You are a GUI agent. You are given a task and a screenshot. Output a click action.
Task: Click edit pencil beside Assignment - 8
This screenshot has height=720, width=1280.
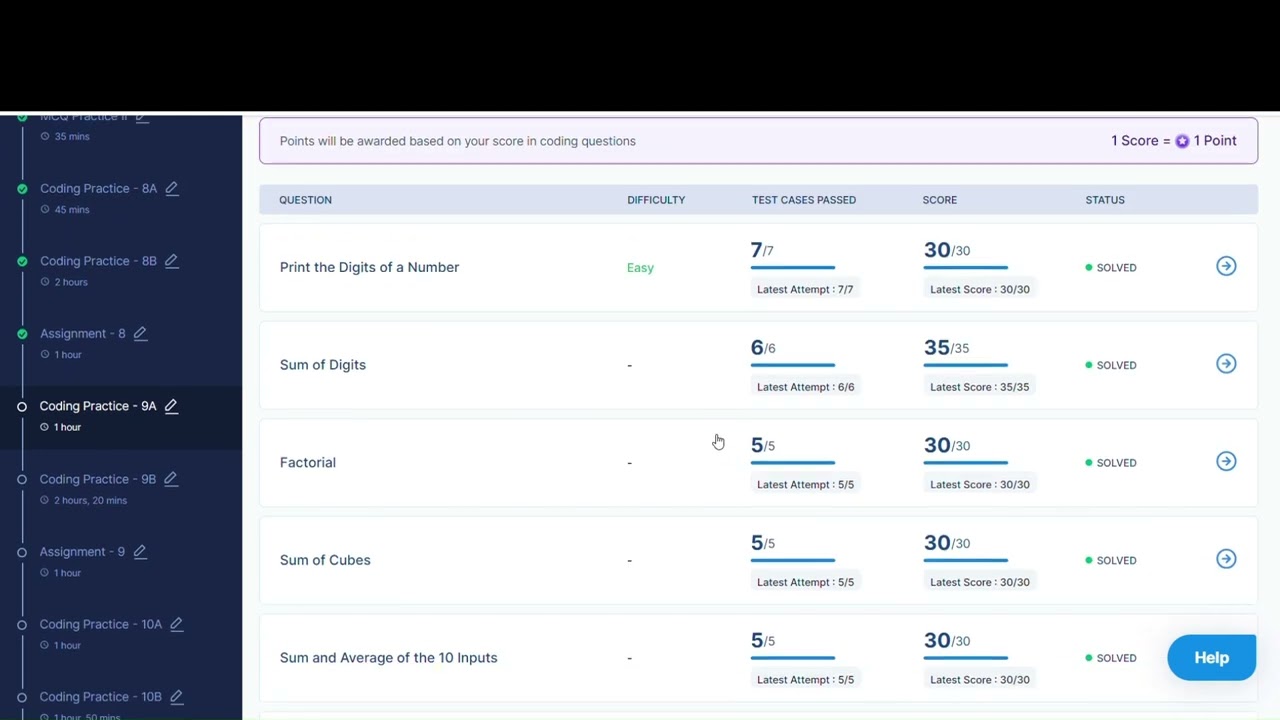140,333
